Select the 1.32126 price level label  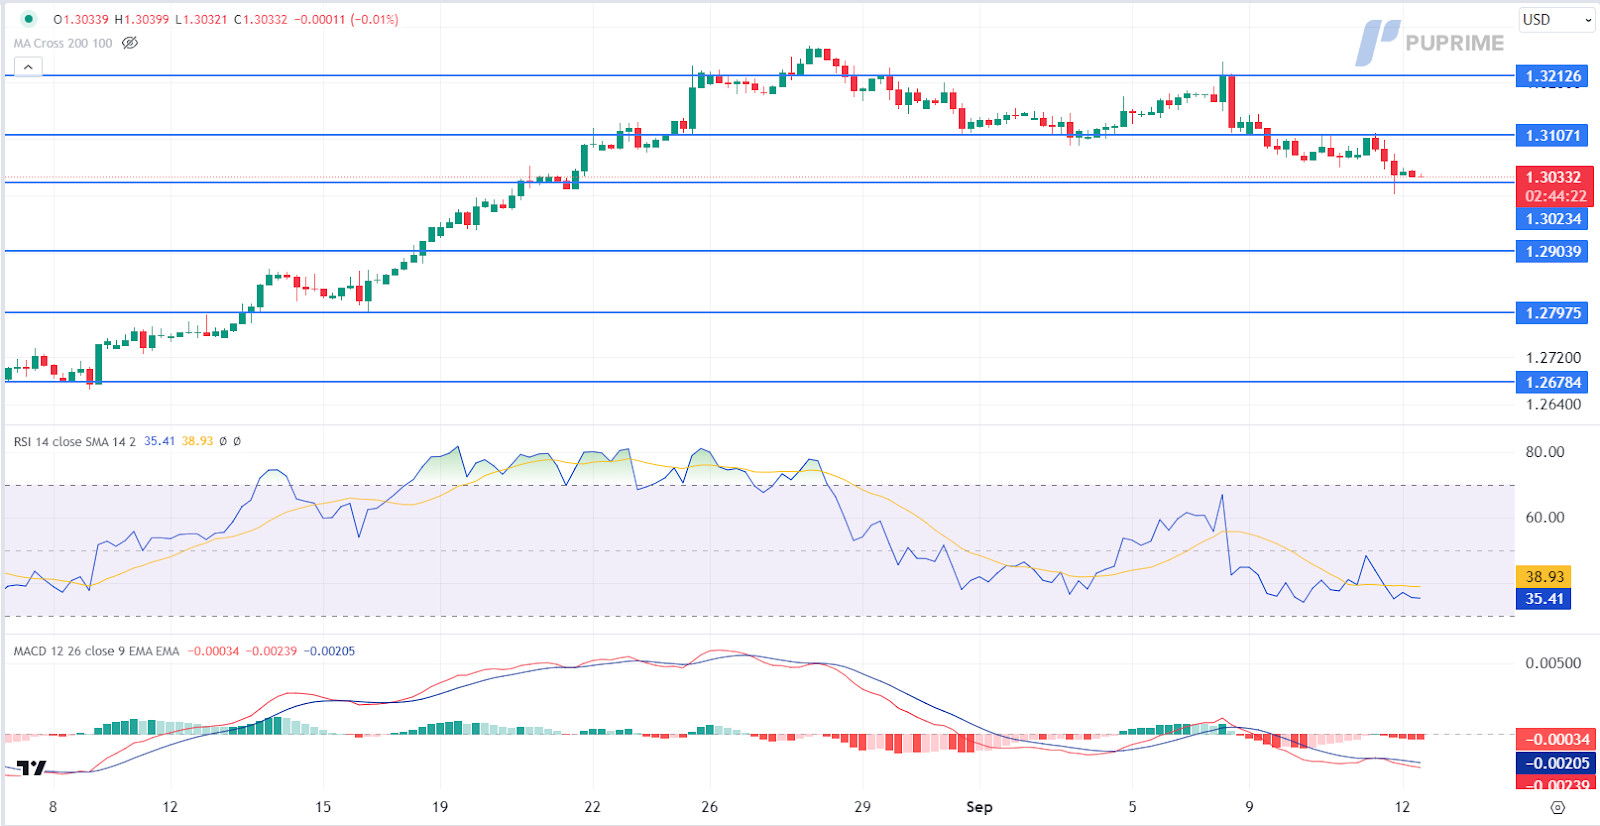pyautogui.click(x=1552, y=76)
